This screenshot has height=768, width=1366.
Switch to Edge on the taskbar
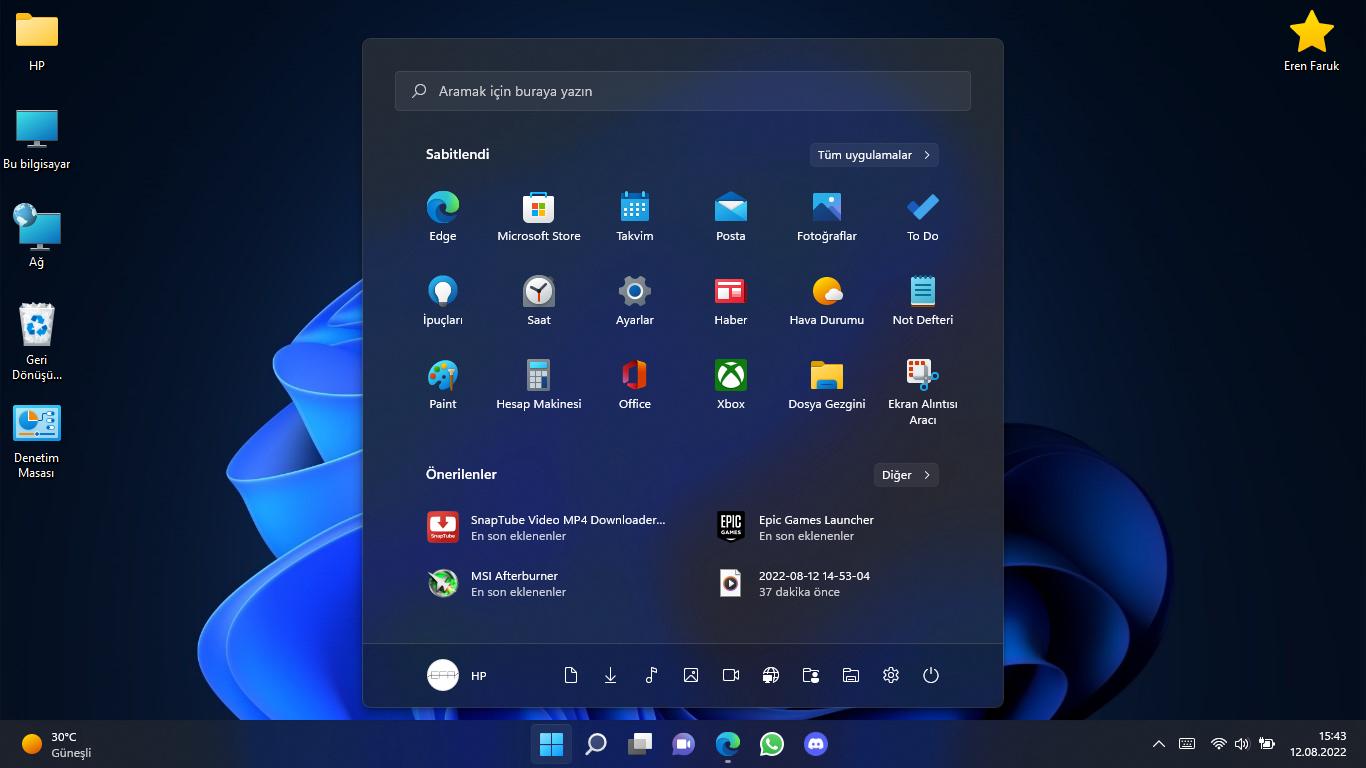[728, 744]
